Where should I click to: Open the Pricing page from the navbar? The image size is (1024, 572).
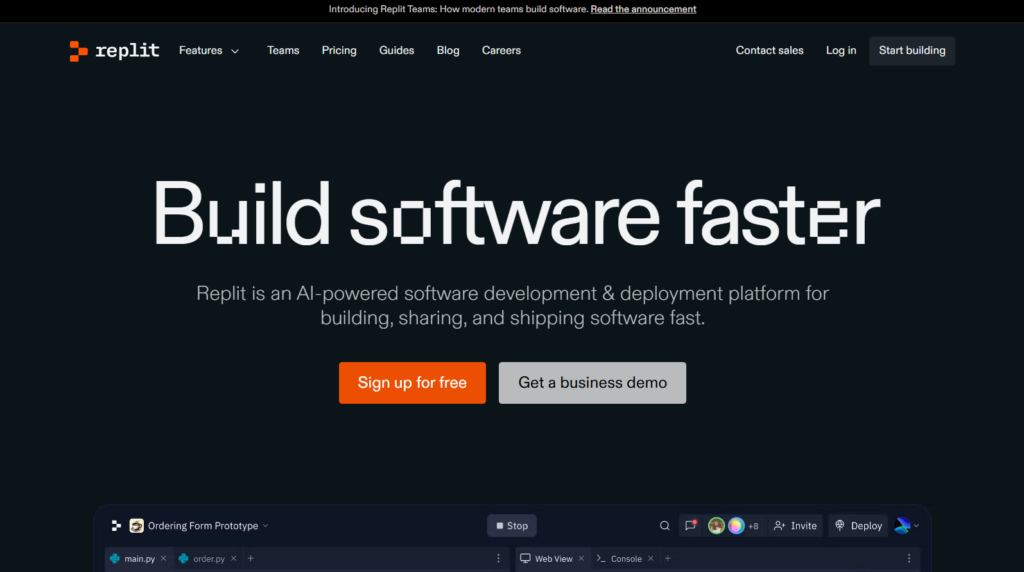coord(339,51)
